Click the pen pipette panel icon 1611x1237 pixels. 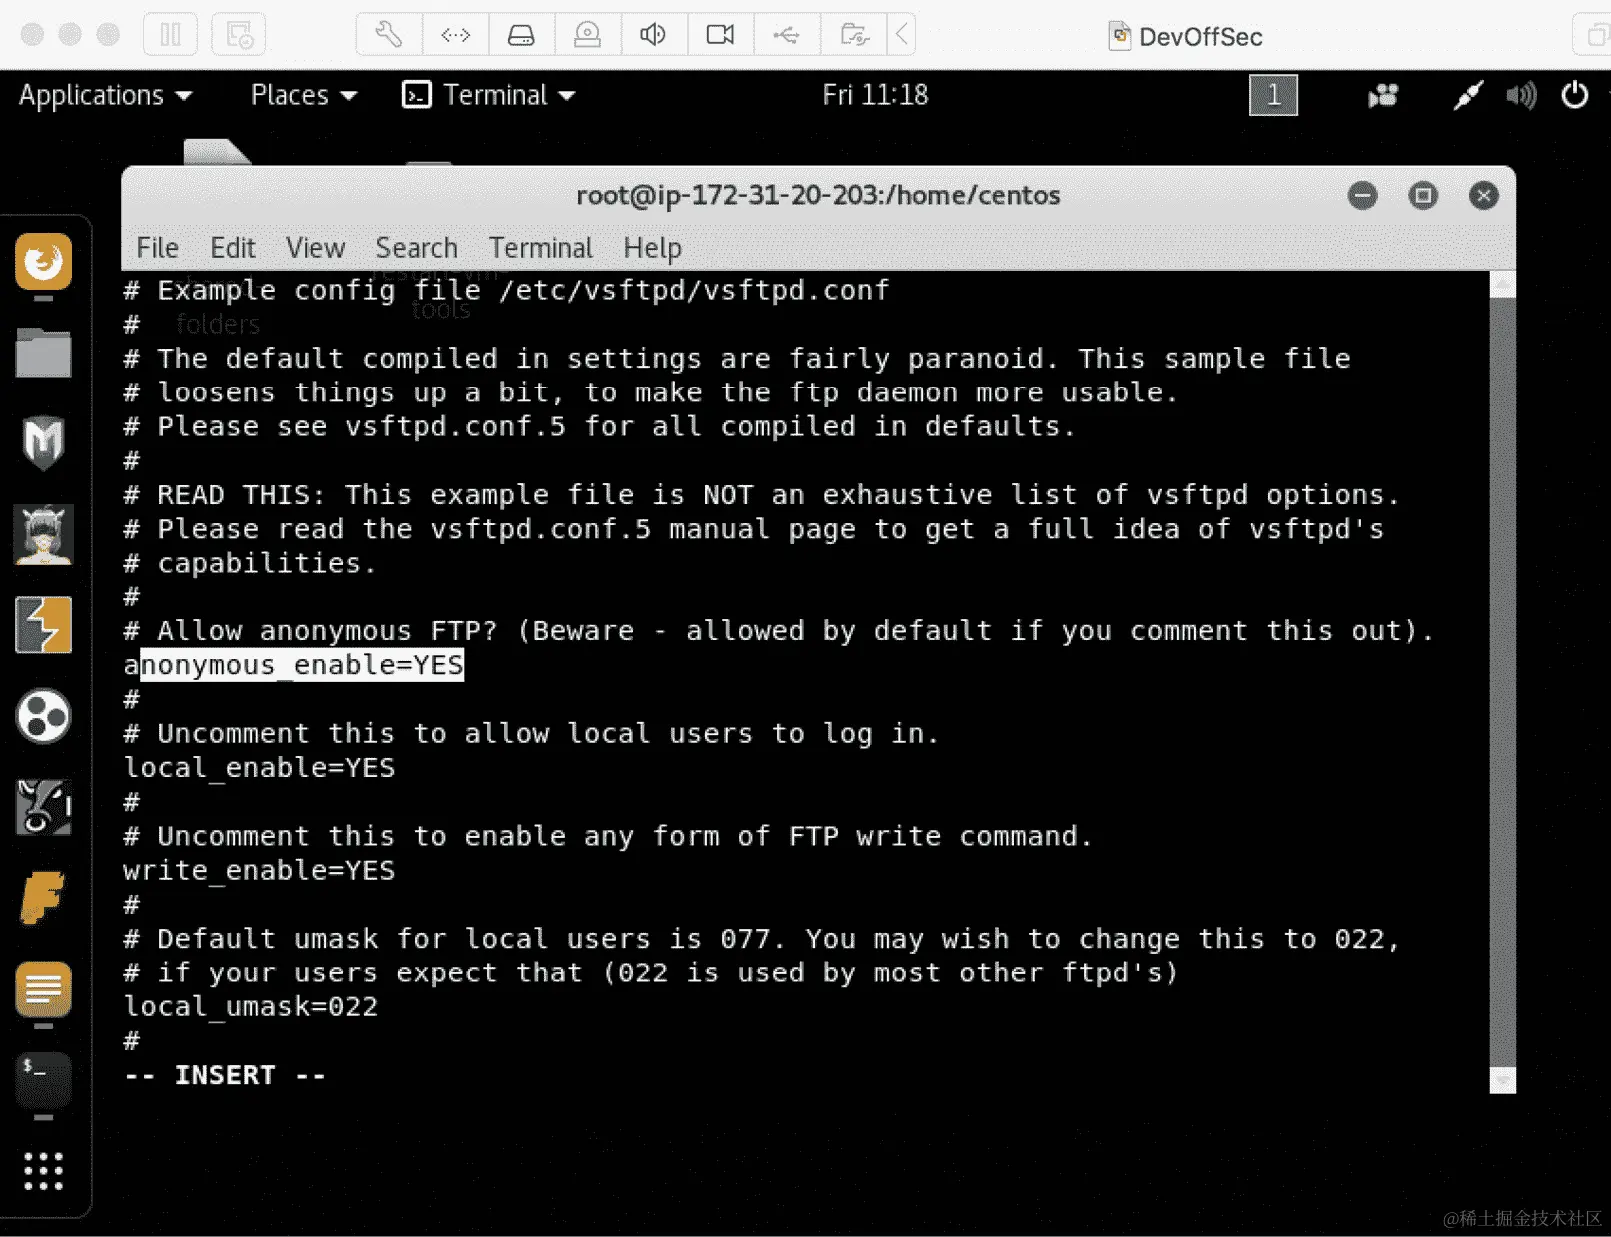coord(1467,95)
